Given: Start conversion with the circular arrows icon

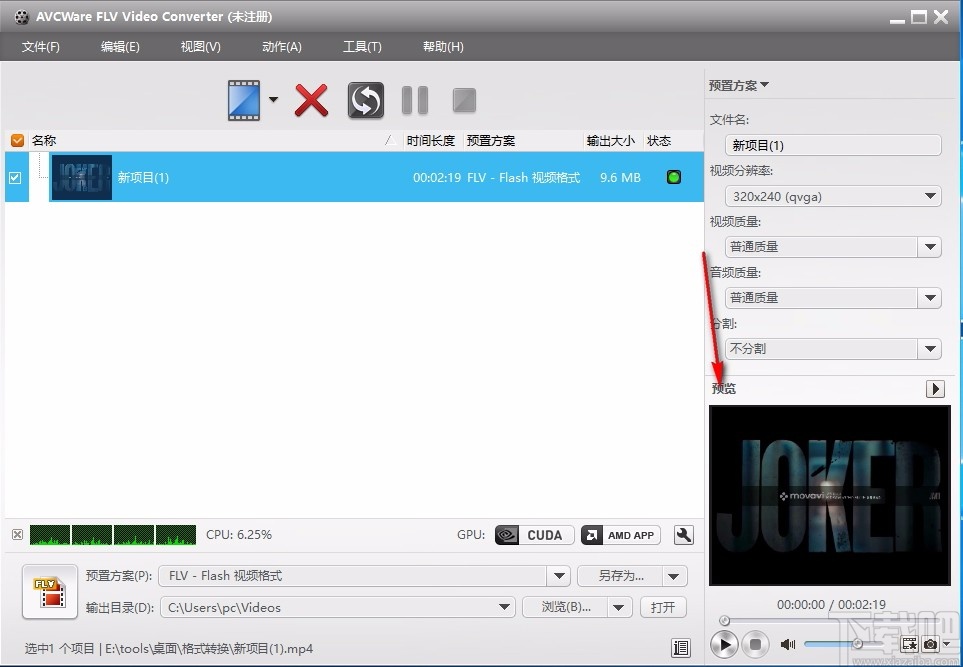Looking at the screenshot, I should coord(365,100).
